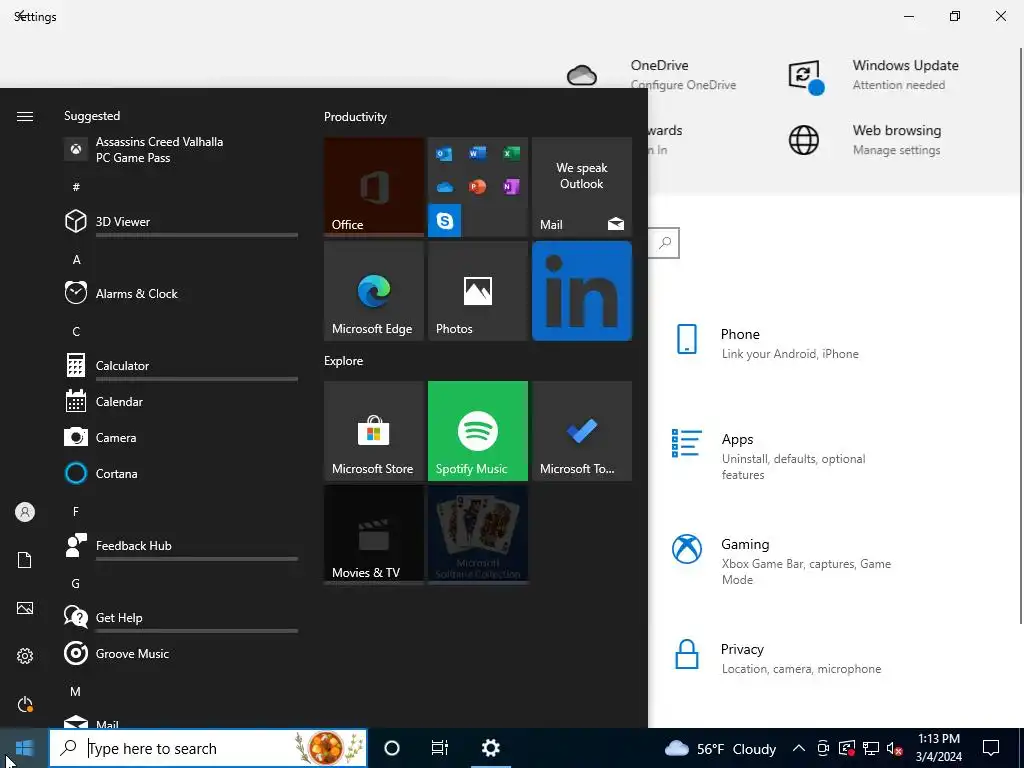This screenshot has width=1024, height=768.
Task: Open Gaming settings category
Action: click(x=781, y=561)
